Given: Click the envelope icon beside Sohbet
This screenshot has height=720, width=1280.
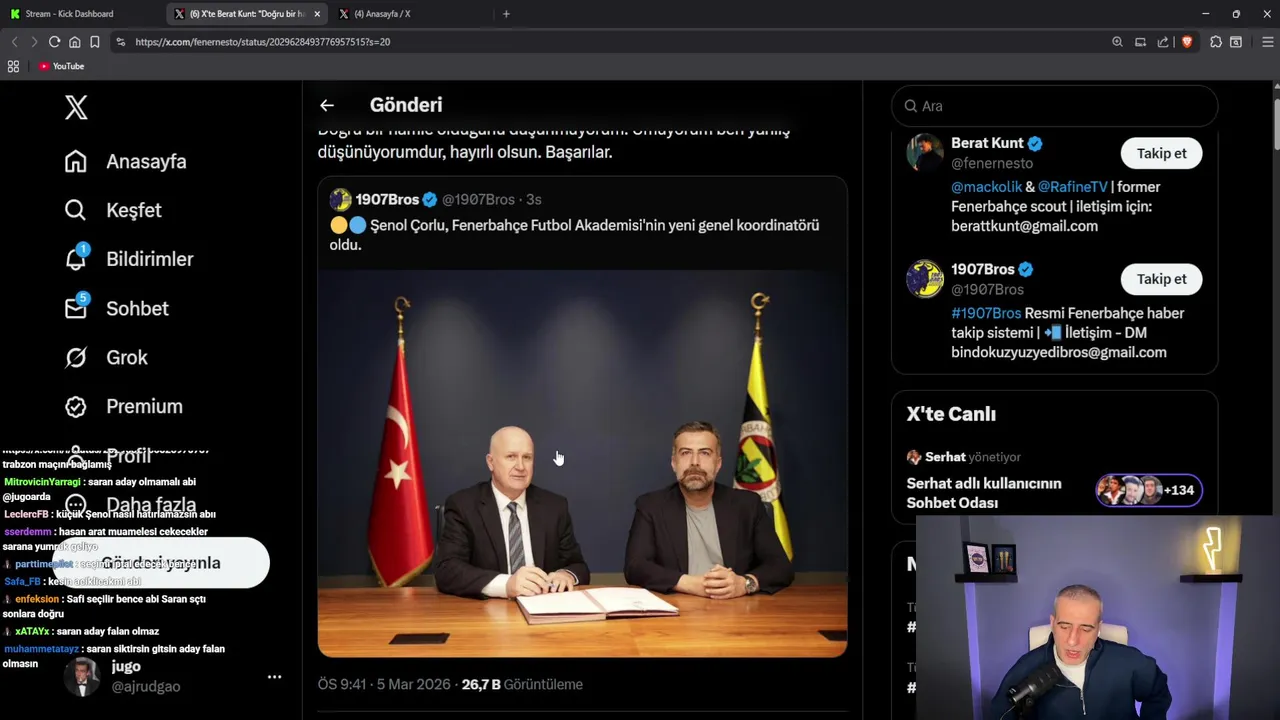Looking at the screenshot, I should pyautogui.click(x=76, y=308).
